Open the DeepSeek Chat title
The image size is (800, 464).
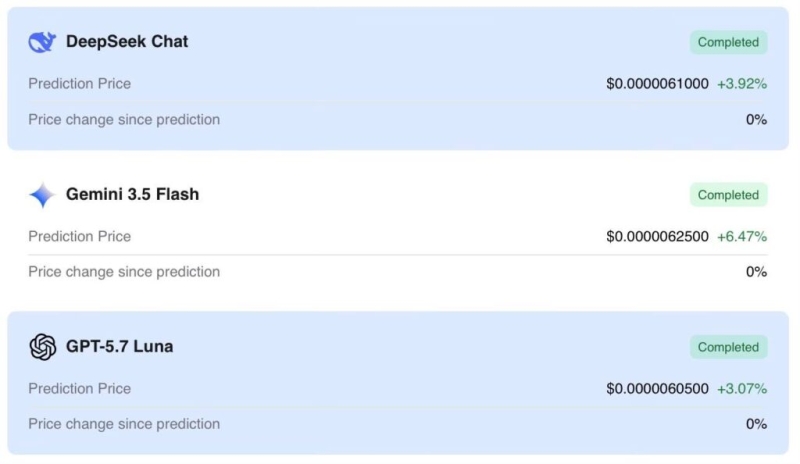[127, 41]
